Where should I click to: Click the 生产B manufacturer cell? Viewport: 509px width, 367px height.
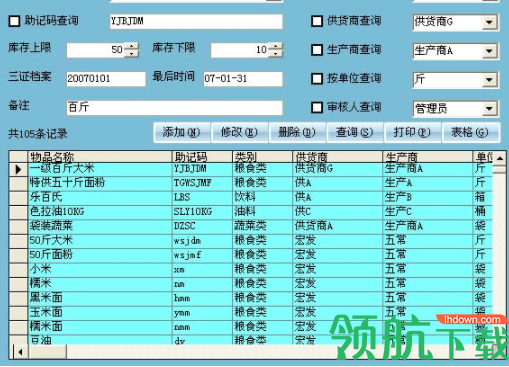428,198
